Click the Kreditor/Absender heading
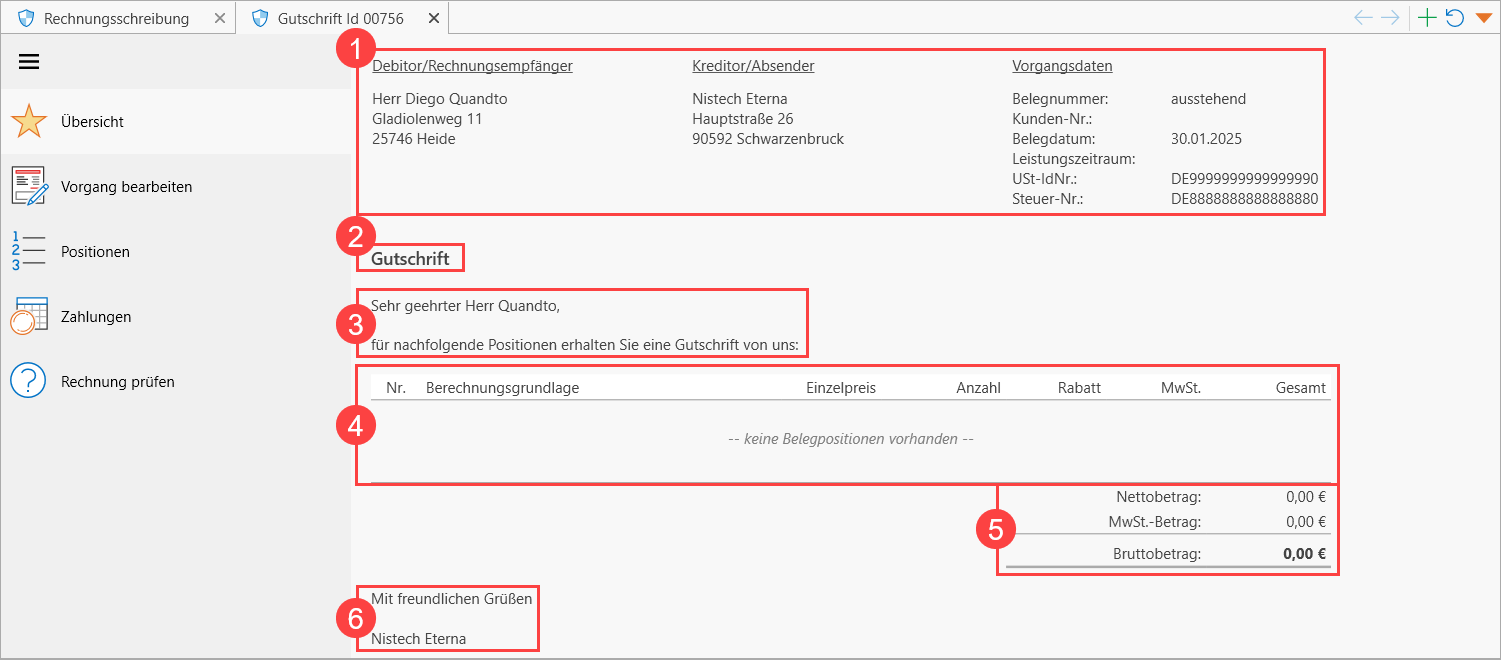The width and height of the screenshot is (1501, 660). tap(753, 66)
